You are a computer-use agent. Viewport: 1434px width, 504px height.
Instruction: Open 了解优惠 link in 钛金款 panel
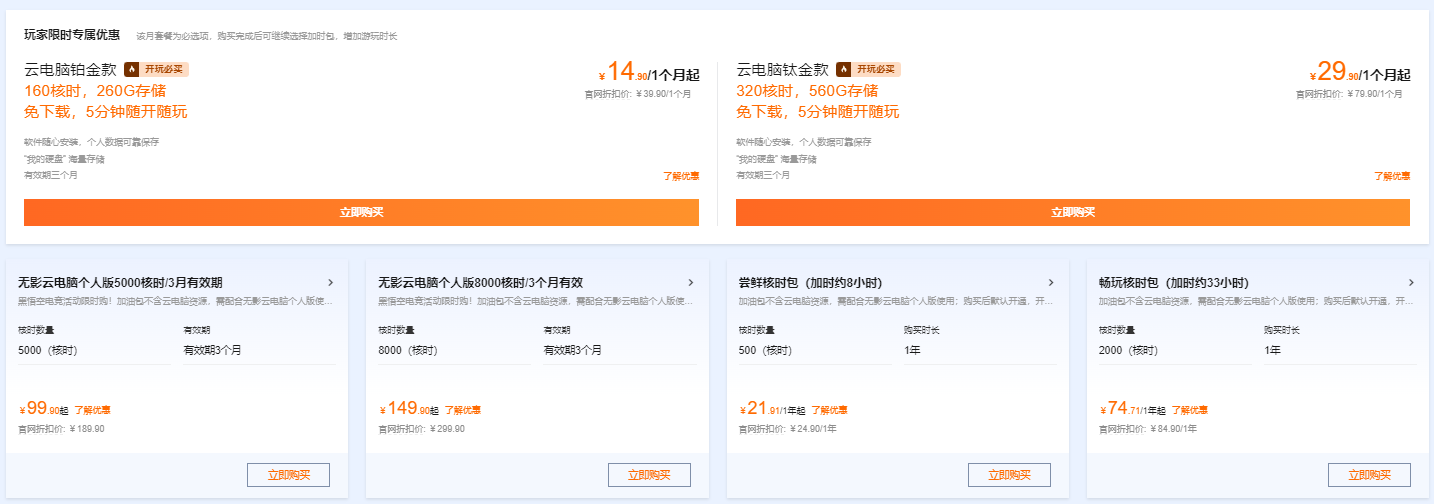(x=1392, y=176)
